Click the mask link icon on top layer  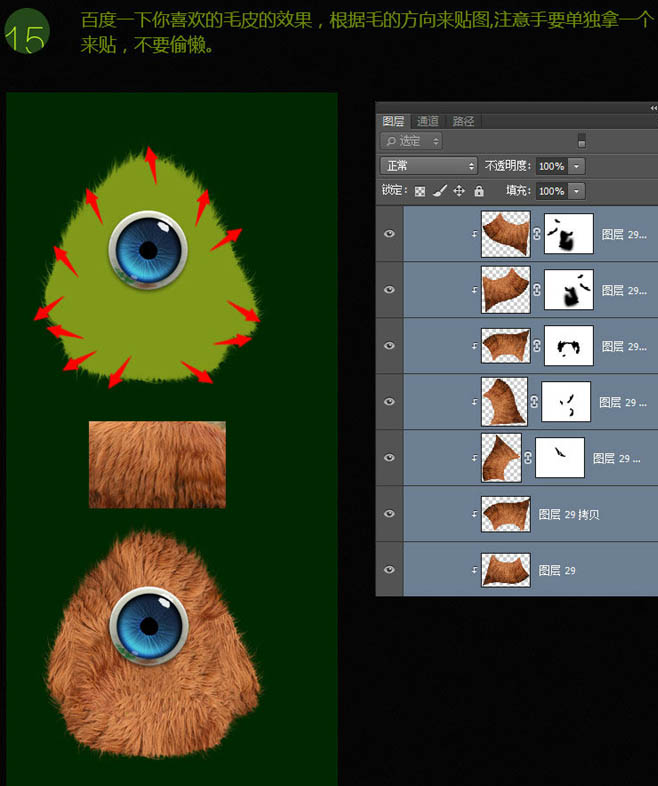pos(536,234)
